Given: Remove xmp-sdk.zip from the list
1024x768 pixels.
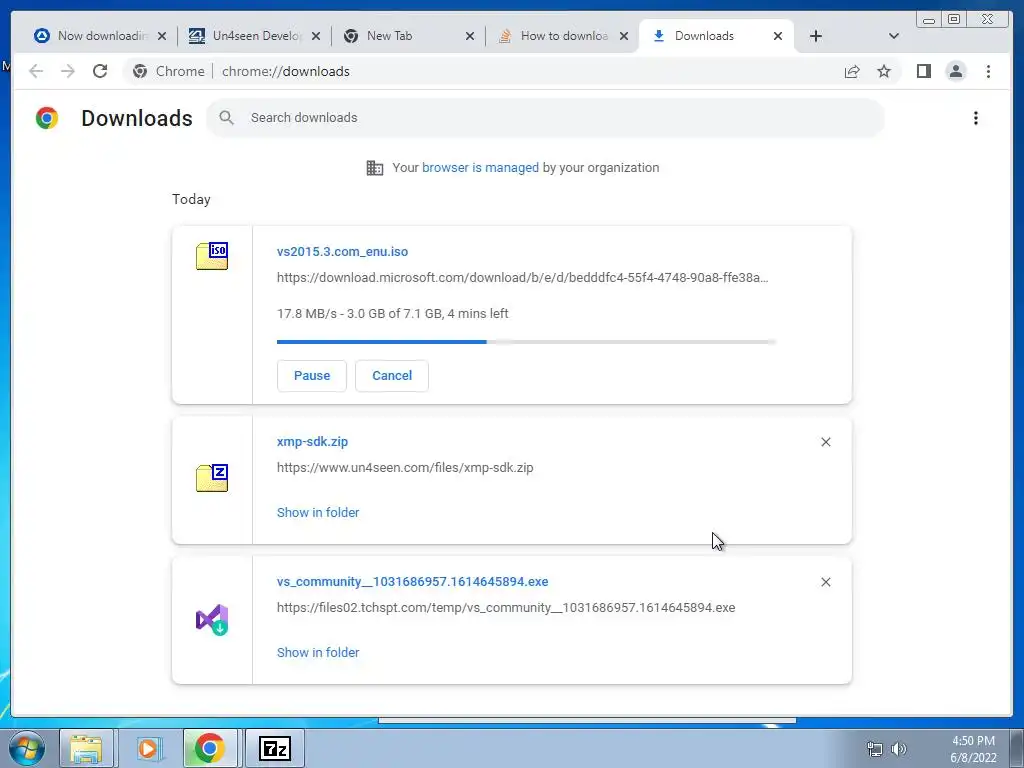Looking at the screenshot, I should 825,442.
